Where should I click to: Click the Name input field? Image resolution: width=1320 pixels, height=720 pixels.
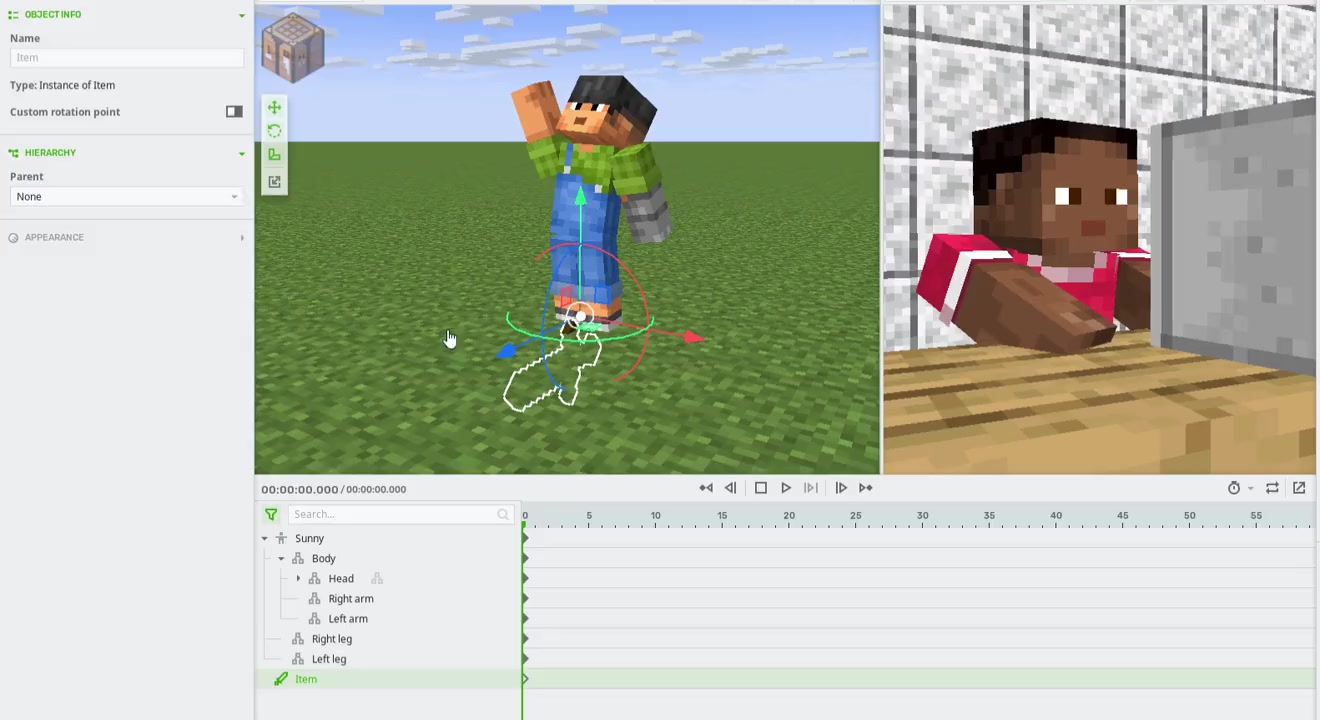tap(126, 58)
